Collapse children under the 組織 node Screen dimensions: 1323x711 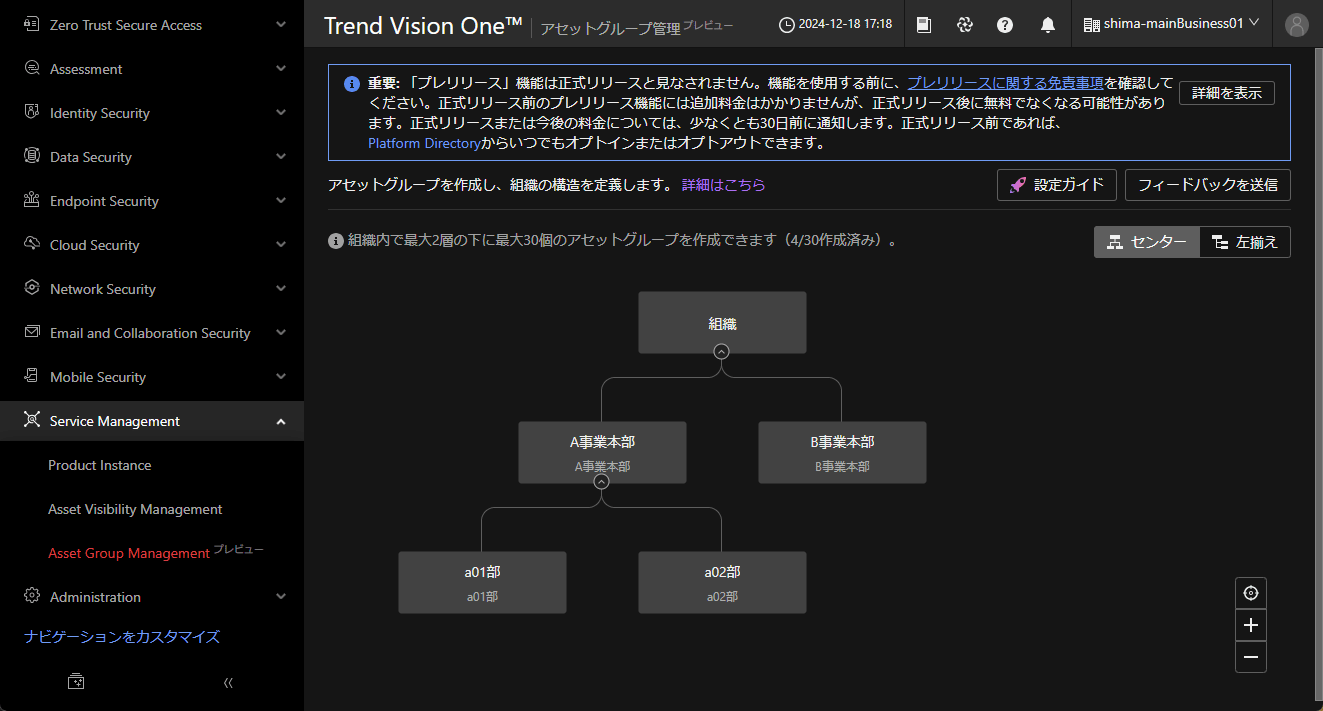pos(722,352)
